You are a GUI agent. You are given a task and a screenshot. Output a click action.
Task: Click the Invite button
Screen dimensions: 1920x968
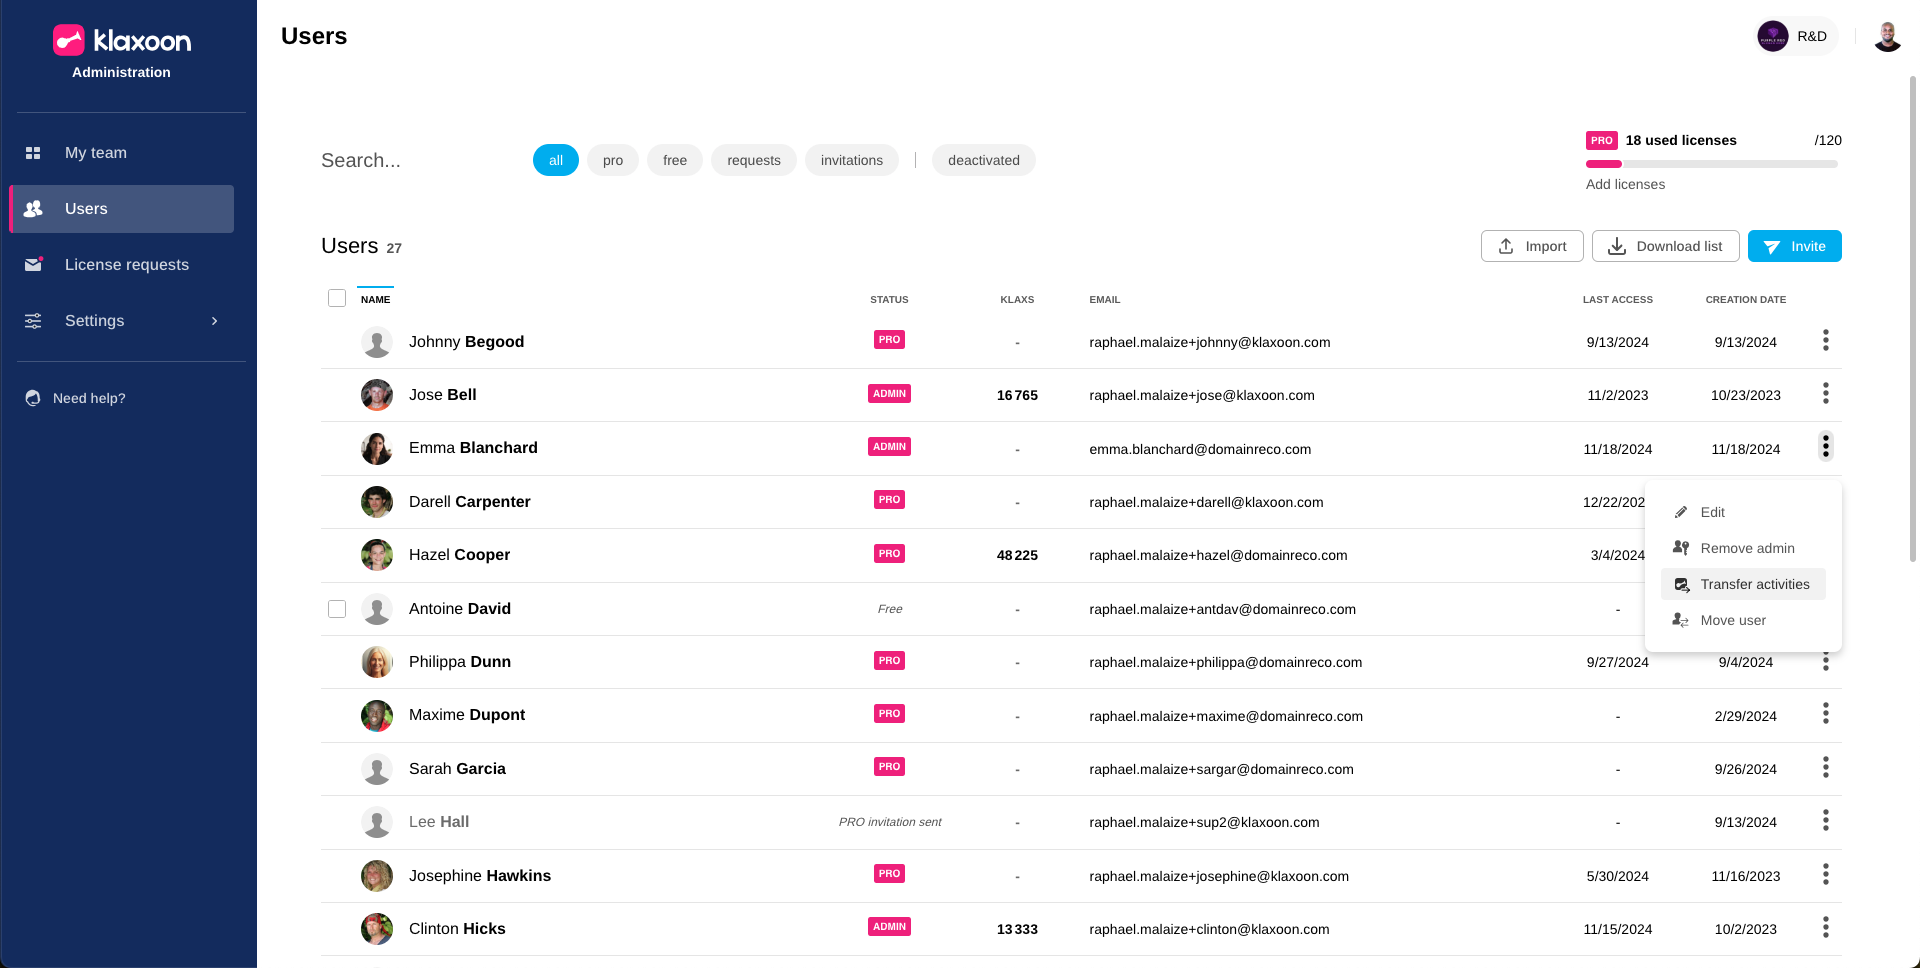point(1794,246)
